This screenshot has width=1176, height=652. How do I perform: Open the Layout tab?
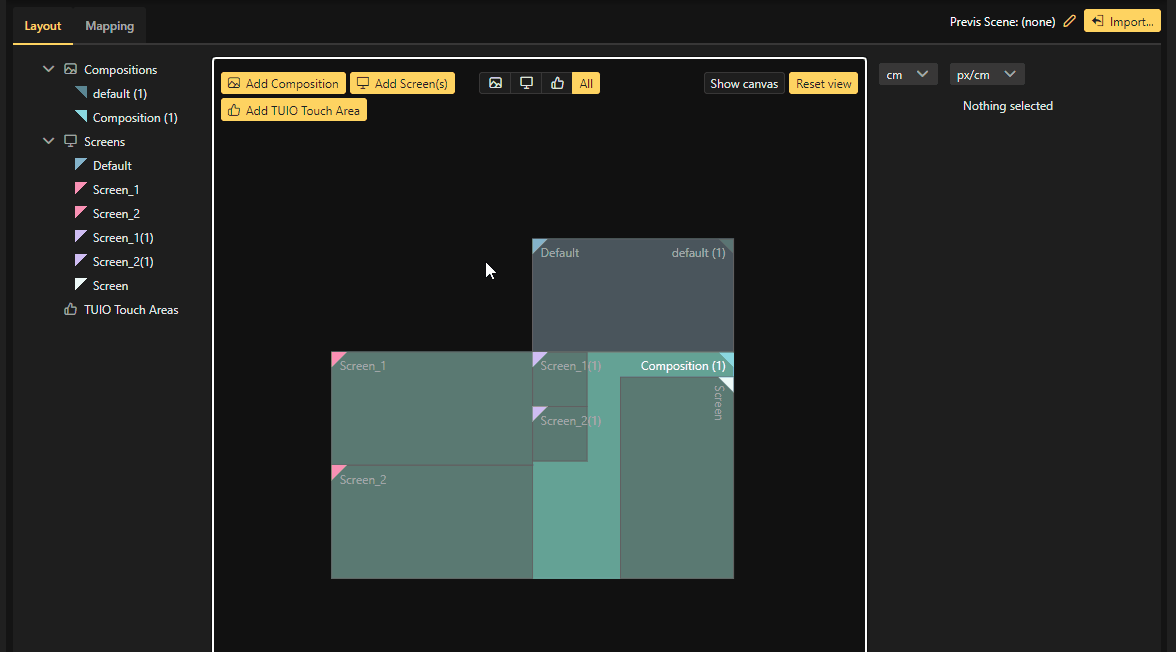coord(43,26)
